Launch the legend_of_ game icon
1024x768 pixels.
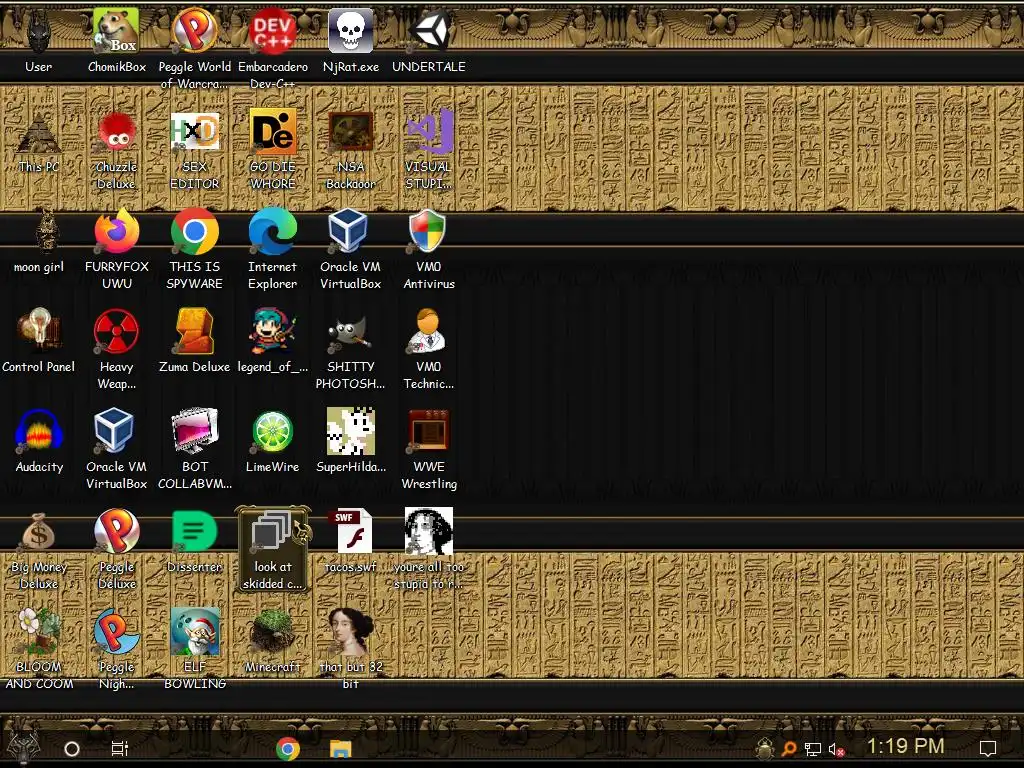(x=273, y=342)
